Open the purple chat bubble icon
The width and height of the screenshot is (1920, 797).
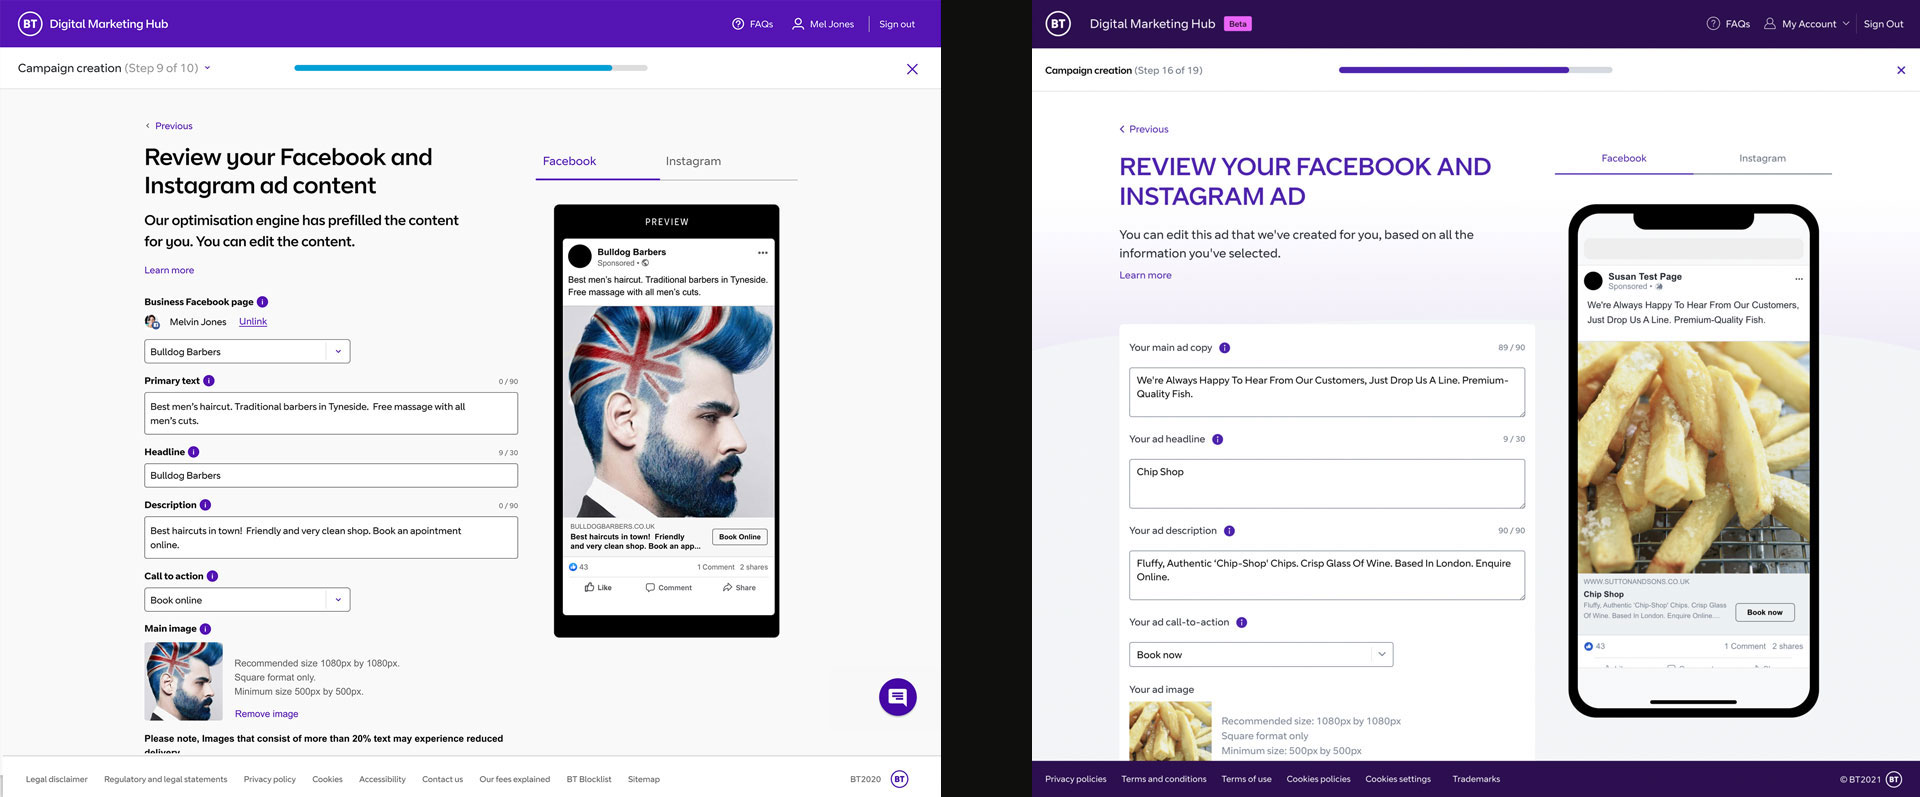tap(897, 697)
